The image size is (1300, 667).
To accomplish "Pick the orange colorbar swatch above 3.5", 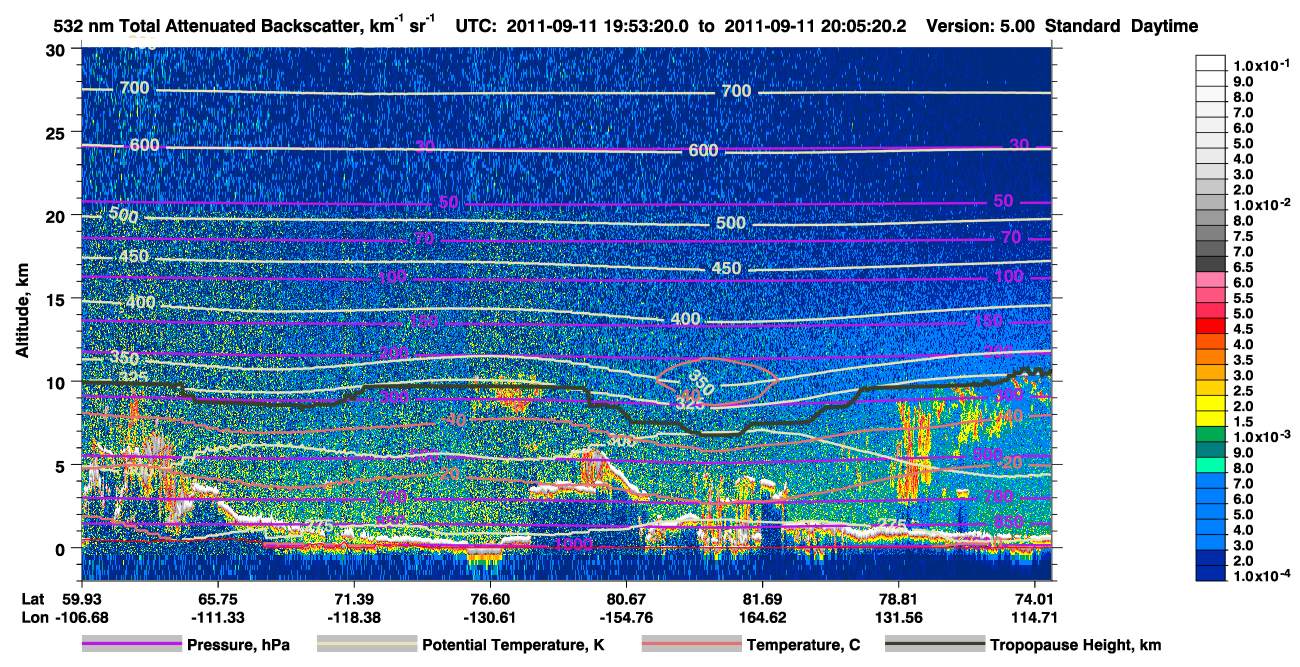I will coord(1210,356).
